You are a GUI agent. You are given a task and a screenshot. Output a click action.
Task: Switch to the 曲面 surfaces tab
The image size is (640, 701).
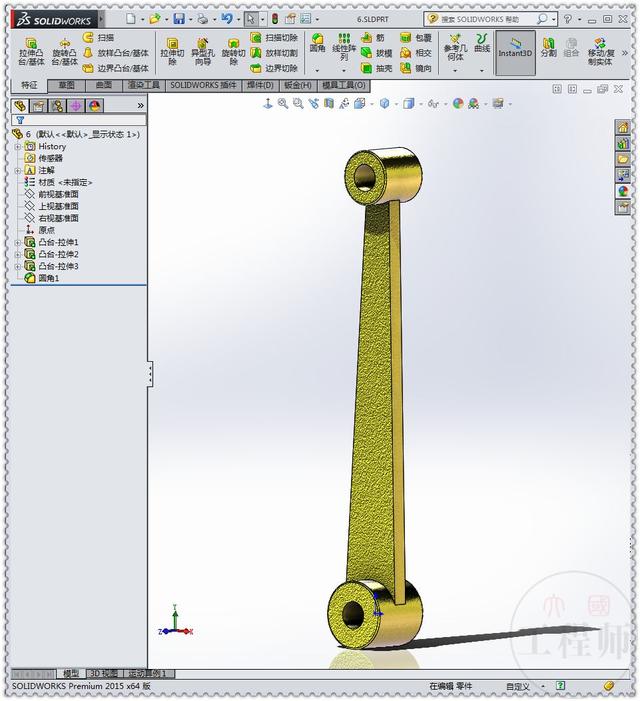104,85
